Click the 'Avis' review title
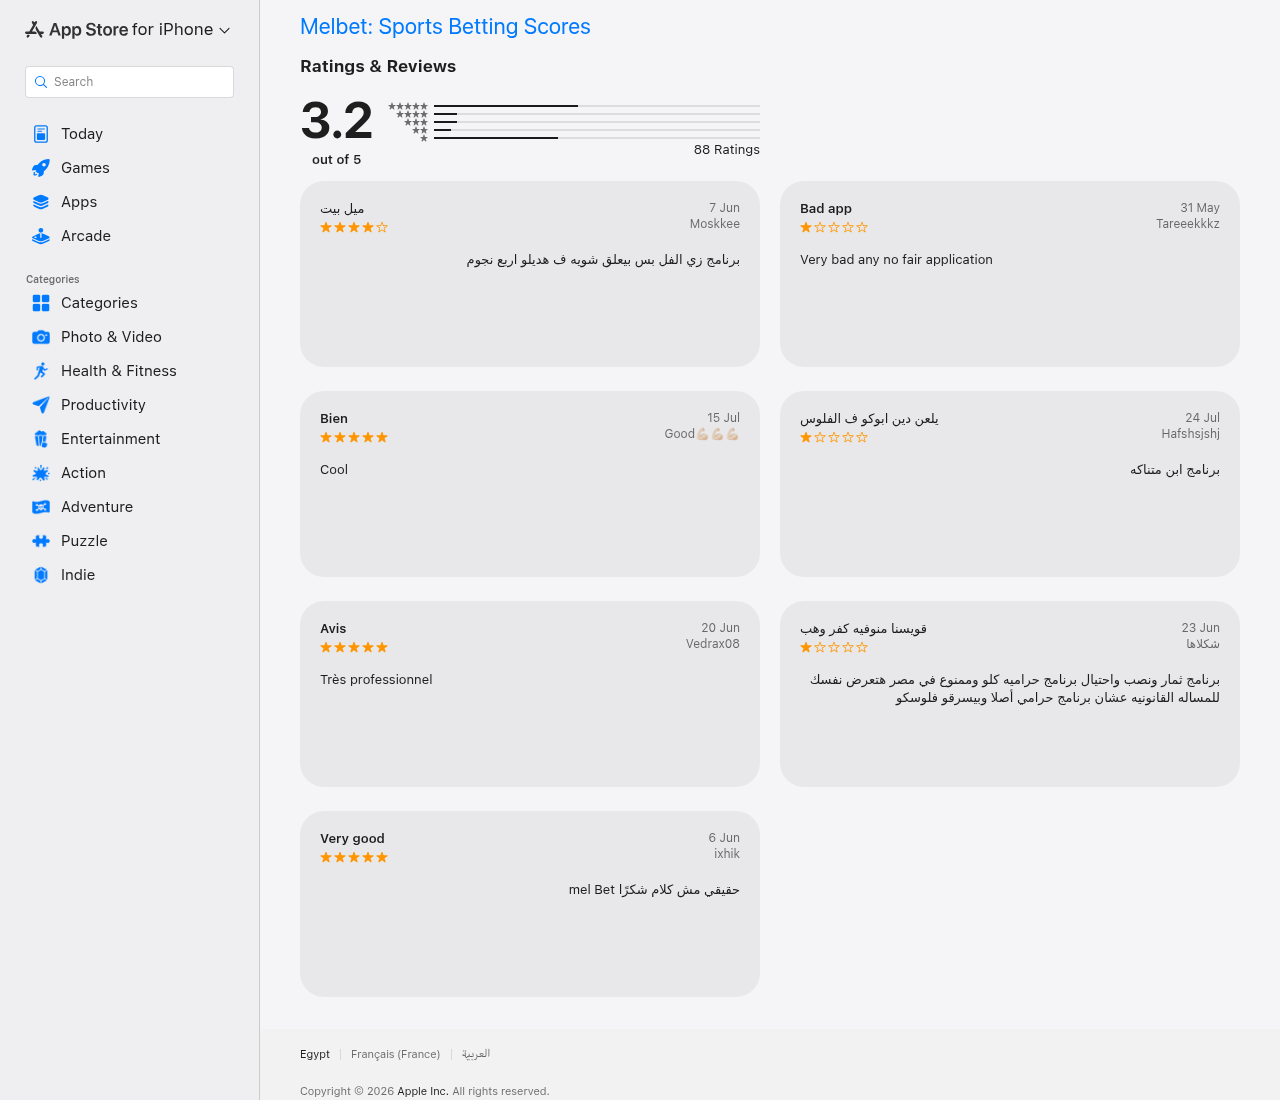Viewport: 1280px width, 1100px height. pyautogui.click(x=333, y=629)
